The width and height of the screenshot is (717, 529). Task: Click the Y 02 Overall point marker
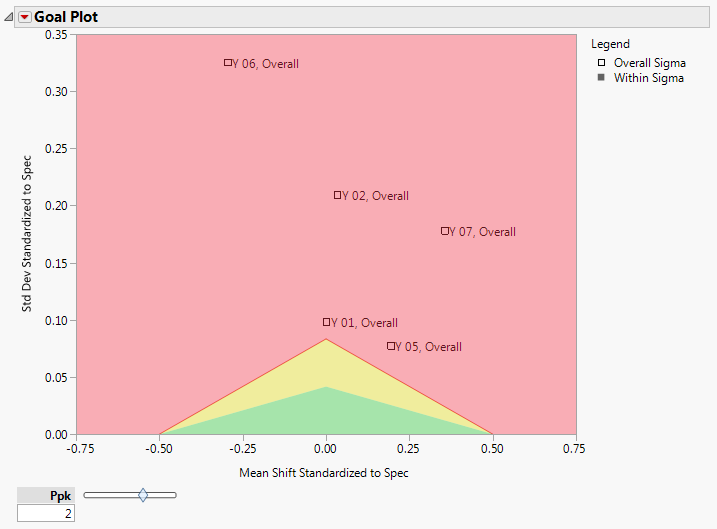coord(338,195)
